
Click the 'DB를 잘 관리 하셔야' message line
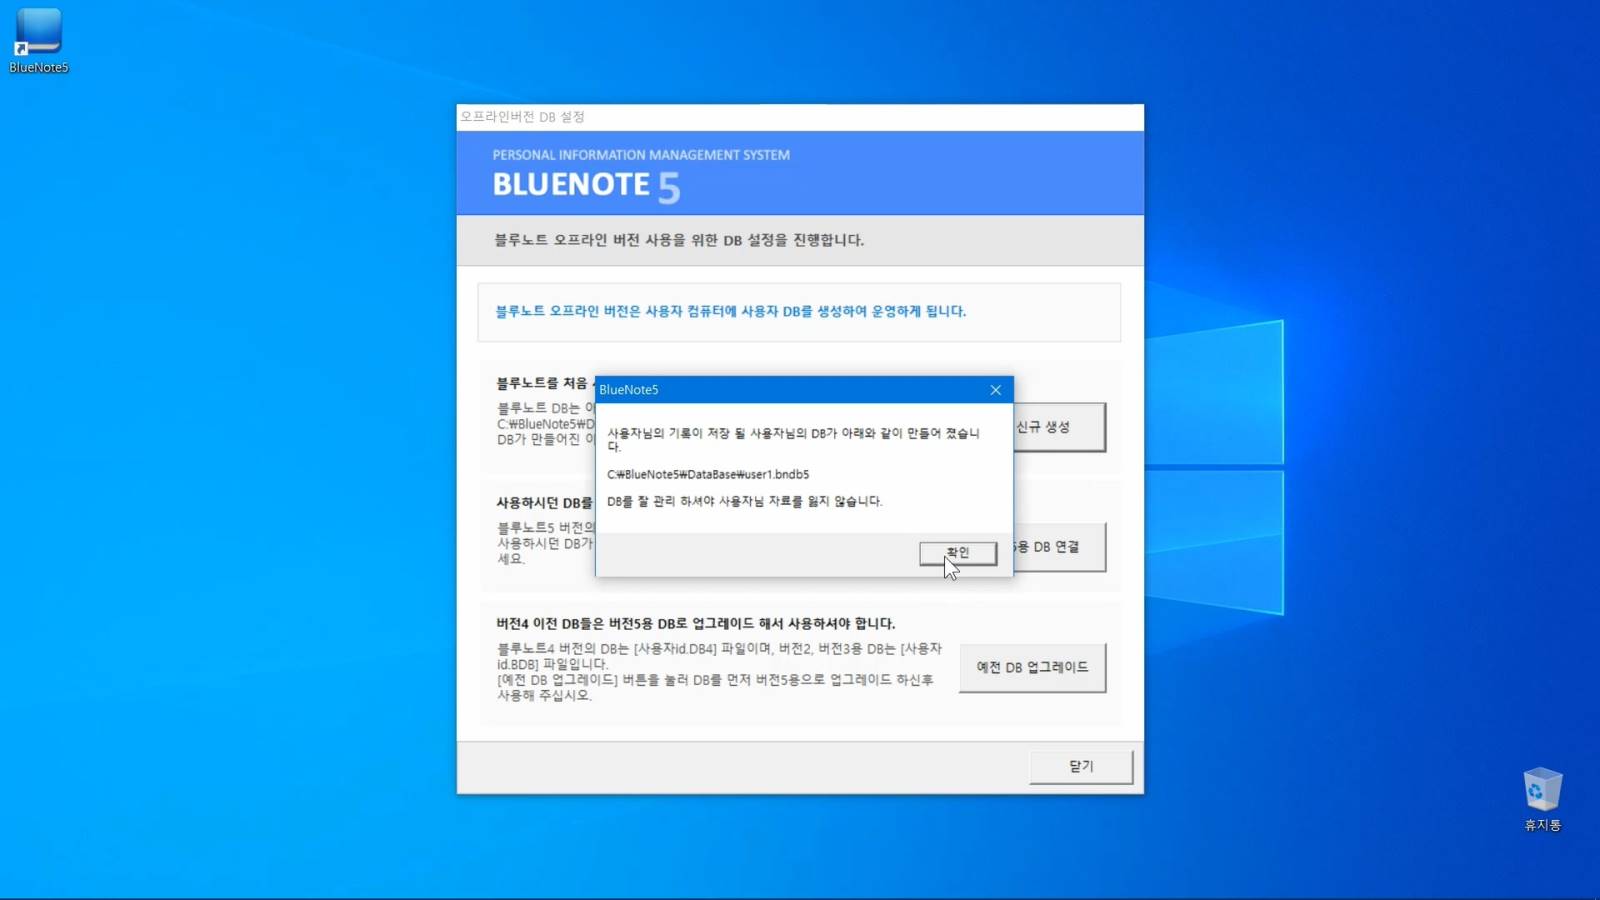(x=745, y=501)
